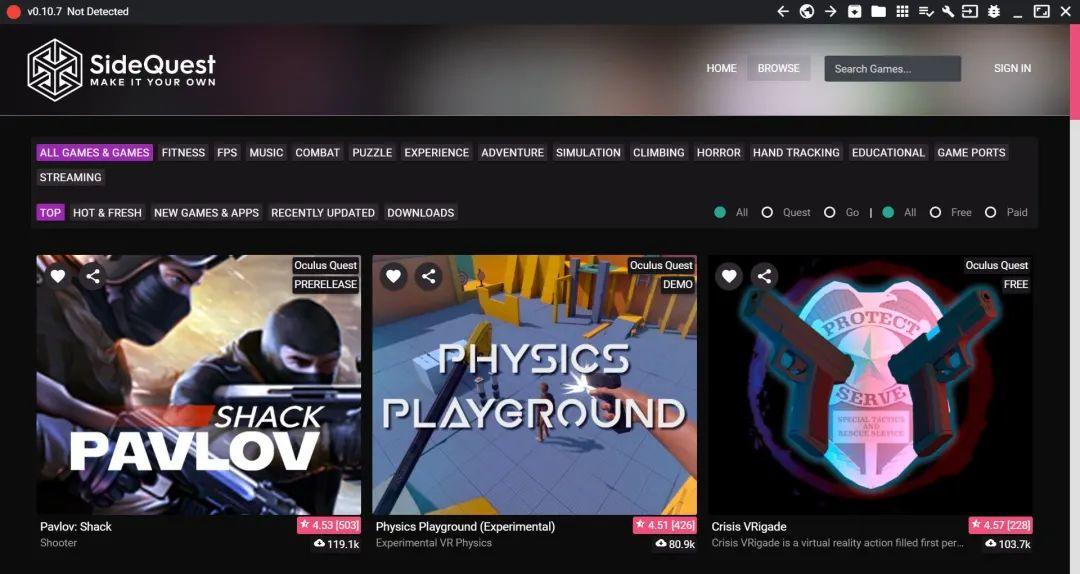Click the back arrow in top toolbar
The height and width of the screenshot is (574, 1080).
coord(783,12)
